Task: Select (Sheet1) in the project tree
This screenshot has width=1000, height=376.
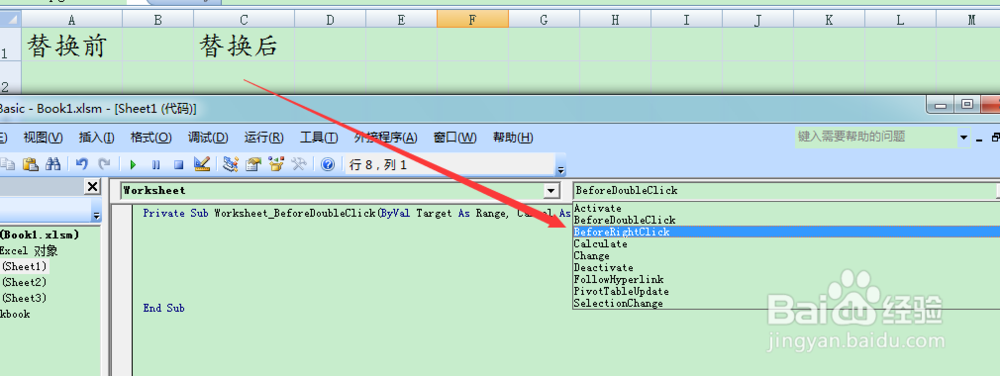Action: point(24,266)
